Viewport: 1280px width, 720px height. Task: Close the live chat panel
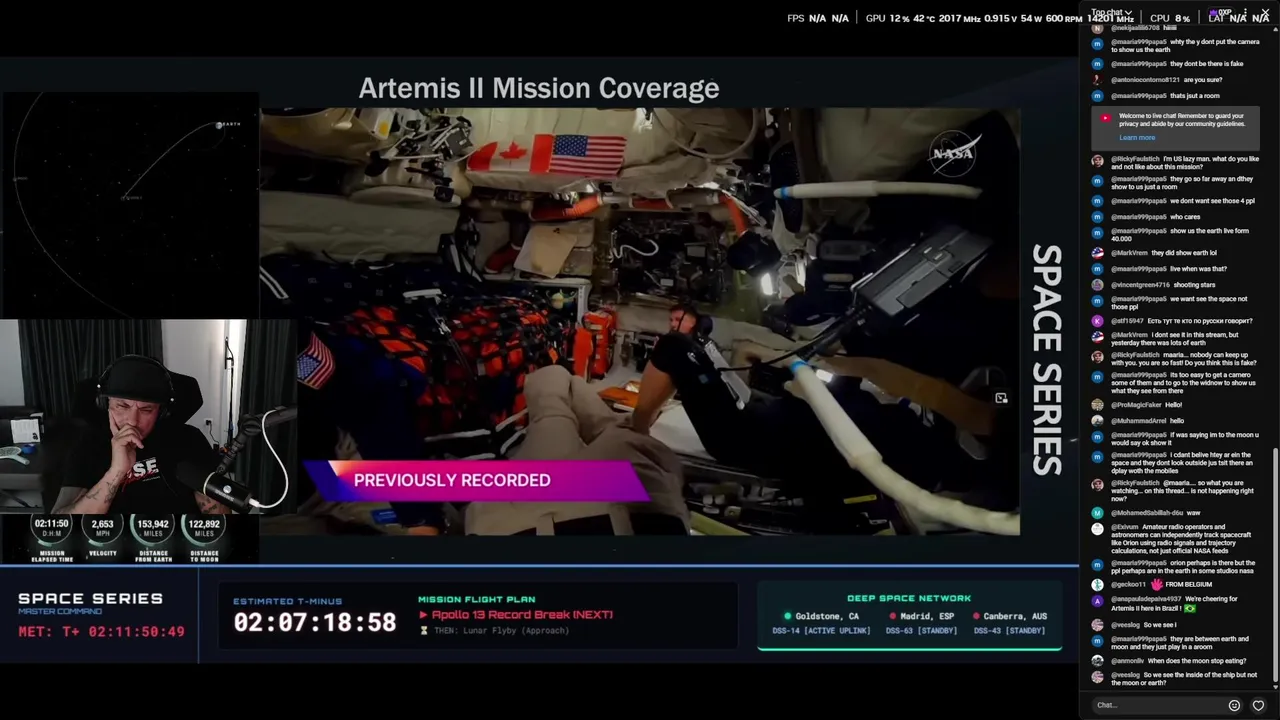click(x=1265, y=13)
